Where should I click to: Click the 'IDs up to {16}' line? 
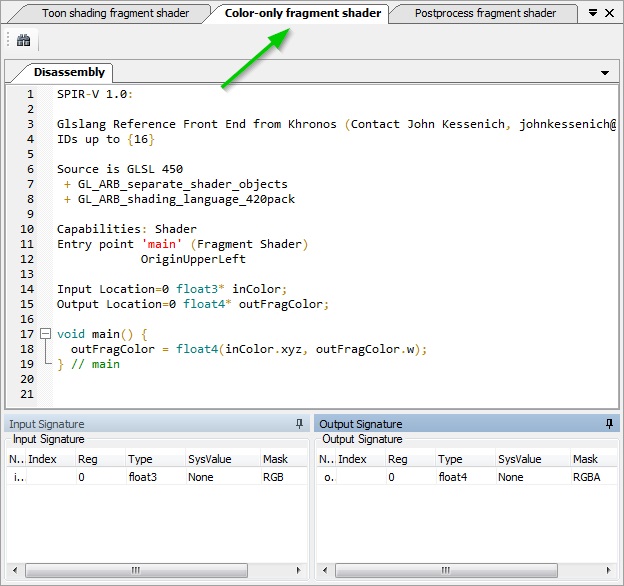pyautogui.click(x=105, y=139)
